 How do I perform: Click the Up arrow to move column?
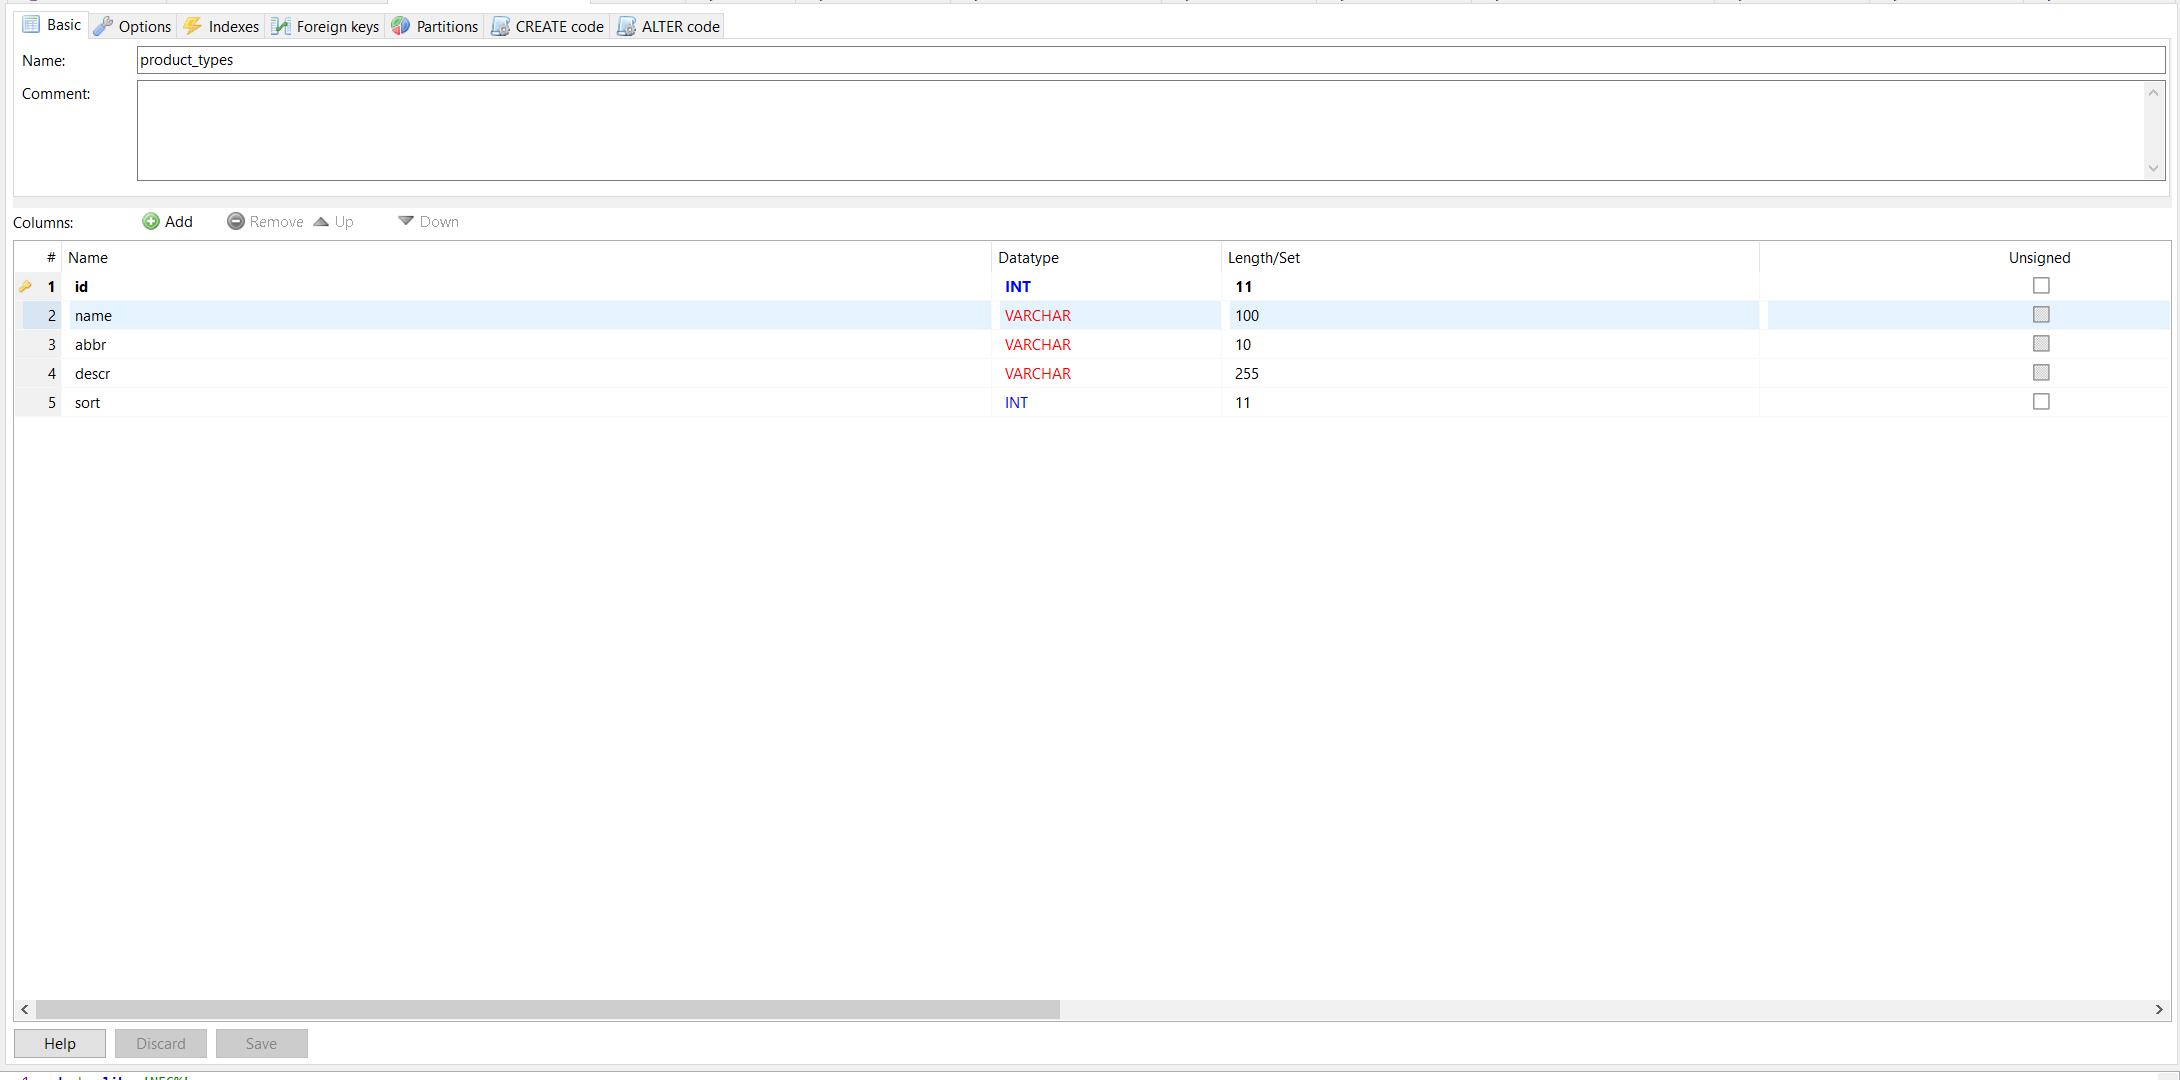[x=320, y=221]
